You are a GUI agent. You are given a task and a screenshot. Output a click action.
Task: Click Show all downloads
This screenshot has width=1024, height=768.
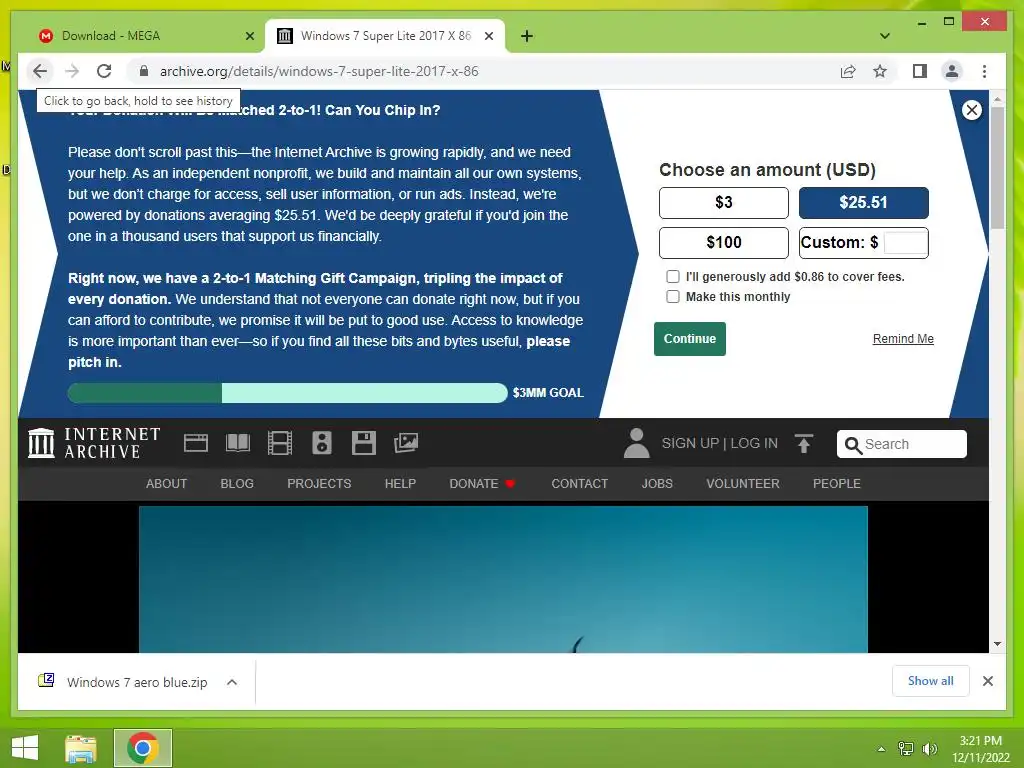pos(931,681)
